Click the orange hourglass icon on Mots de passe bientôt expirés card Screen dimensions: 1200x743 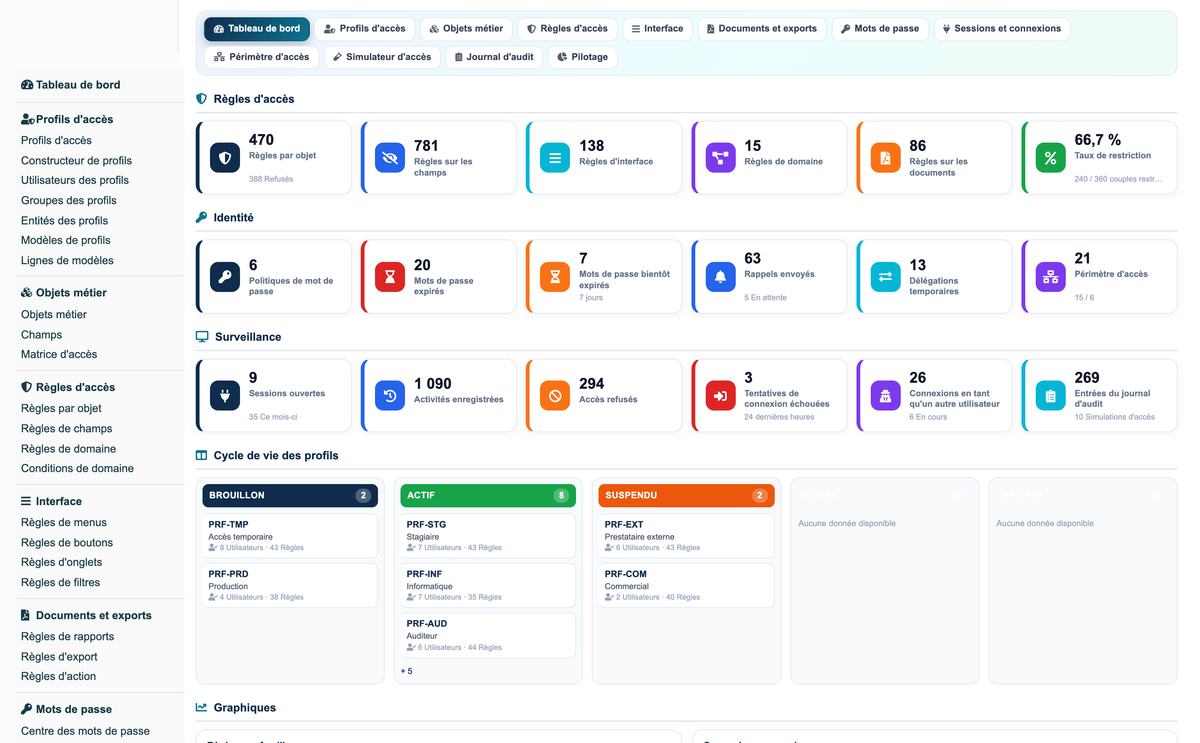click(555, 277)
